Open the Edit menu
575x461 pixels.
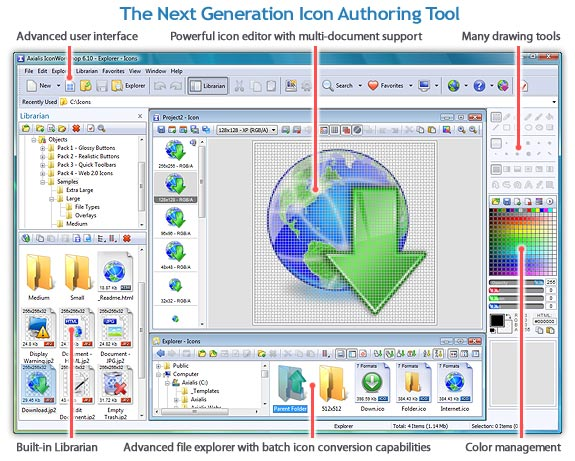coord(42,71)
